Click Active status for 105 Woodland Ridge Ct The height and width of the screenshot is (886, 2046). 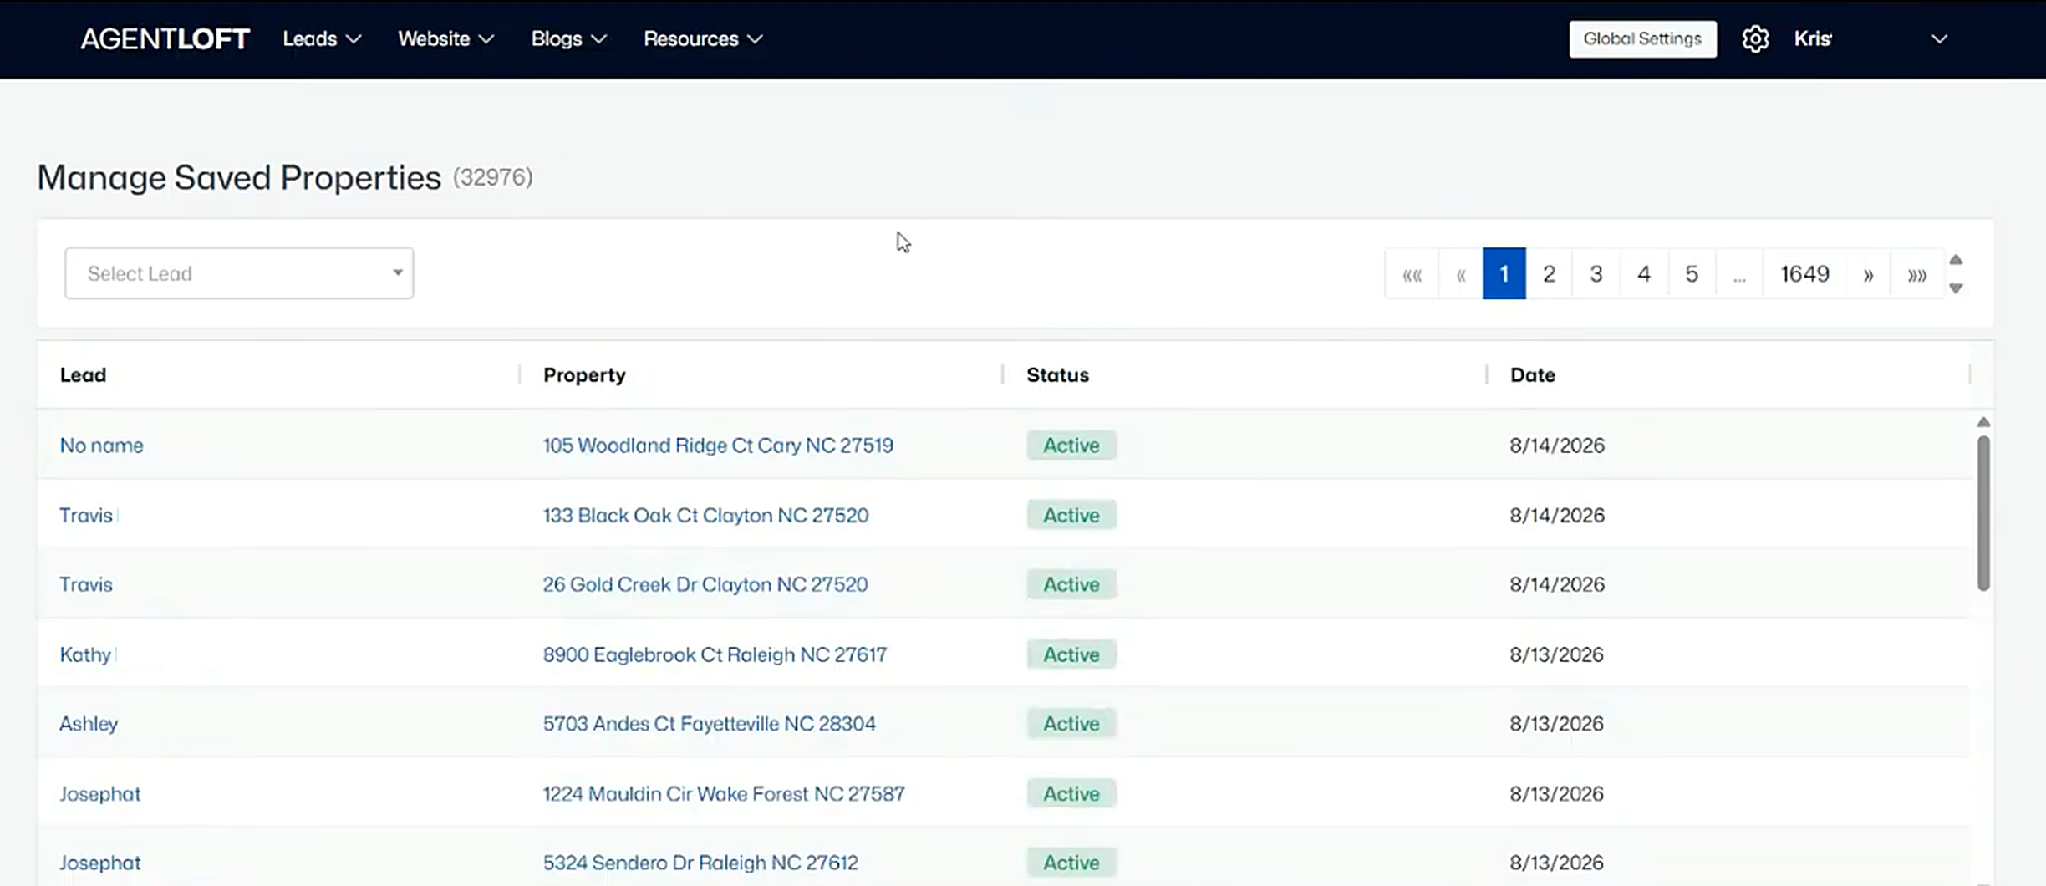point(1071,445)
